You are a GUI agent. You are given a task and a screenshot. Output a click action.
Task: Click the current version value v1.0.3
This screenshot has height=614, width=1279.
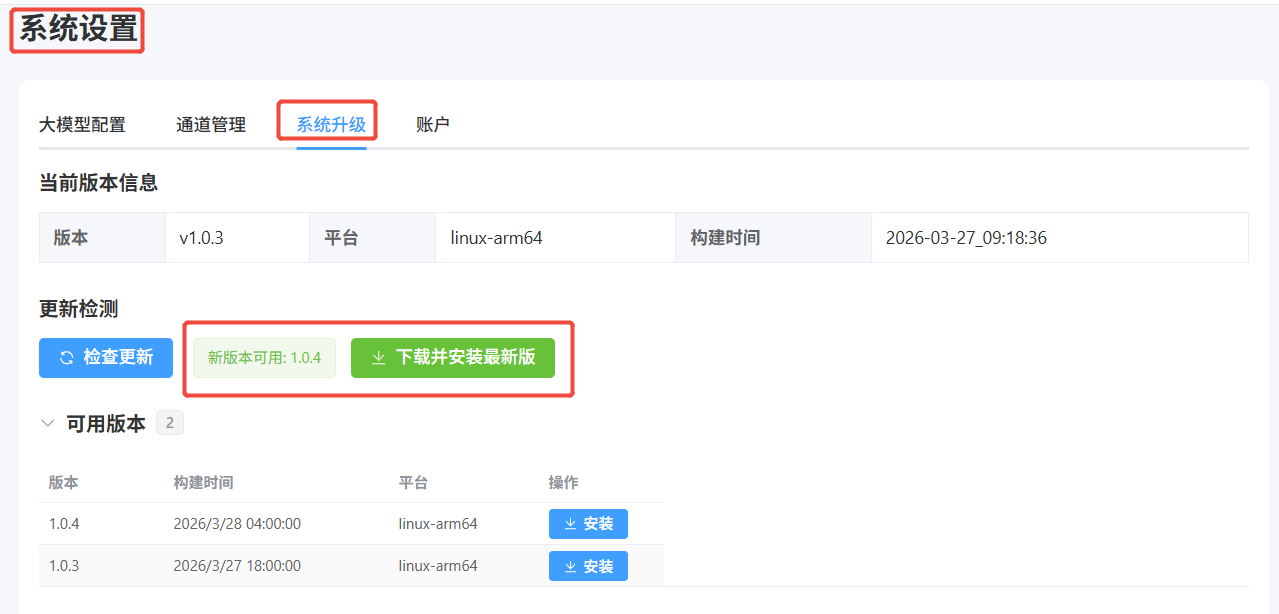point(201,238)
